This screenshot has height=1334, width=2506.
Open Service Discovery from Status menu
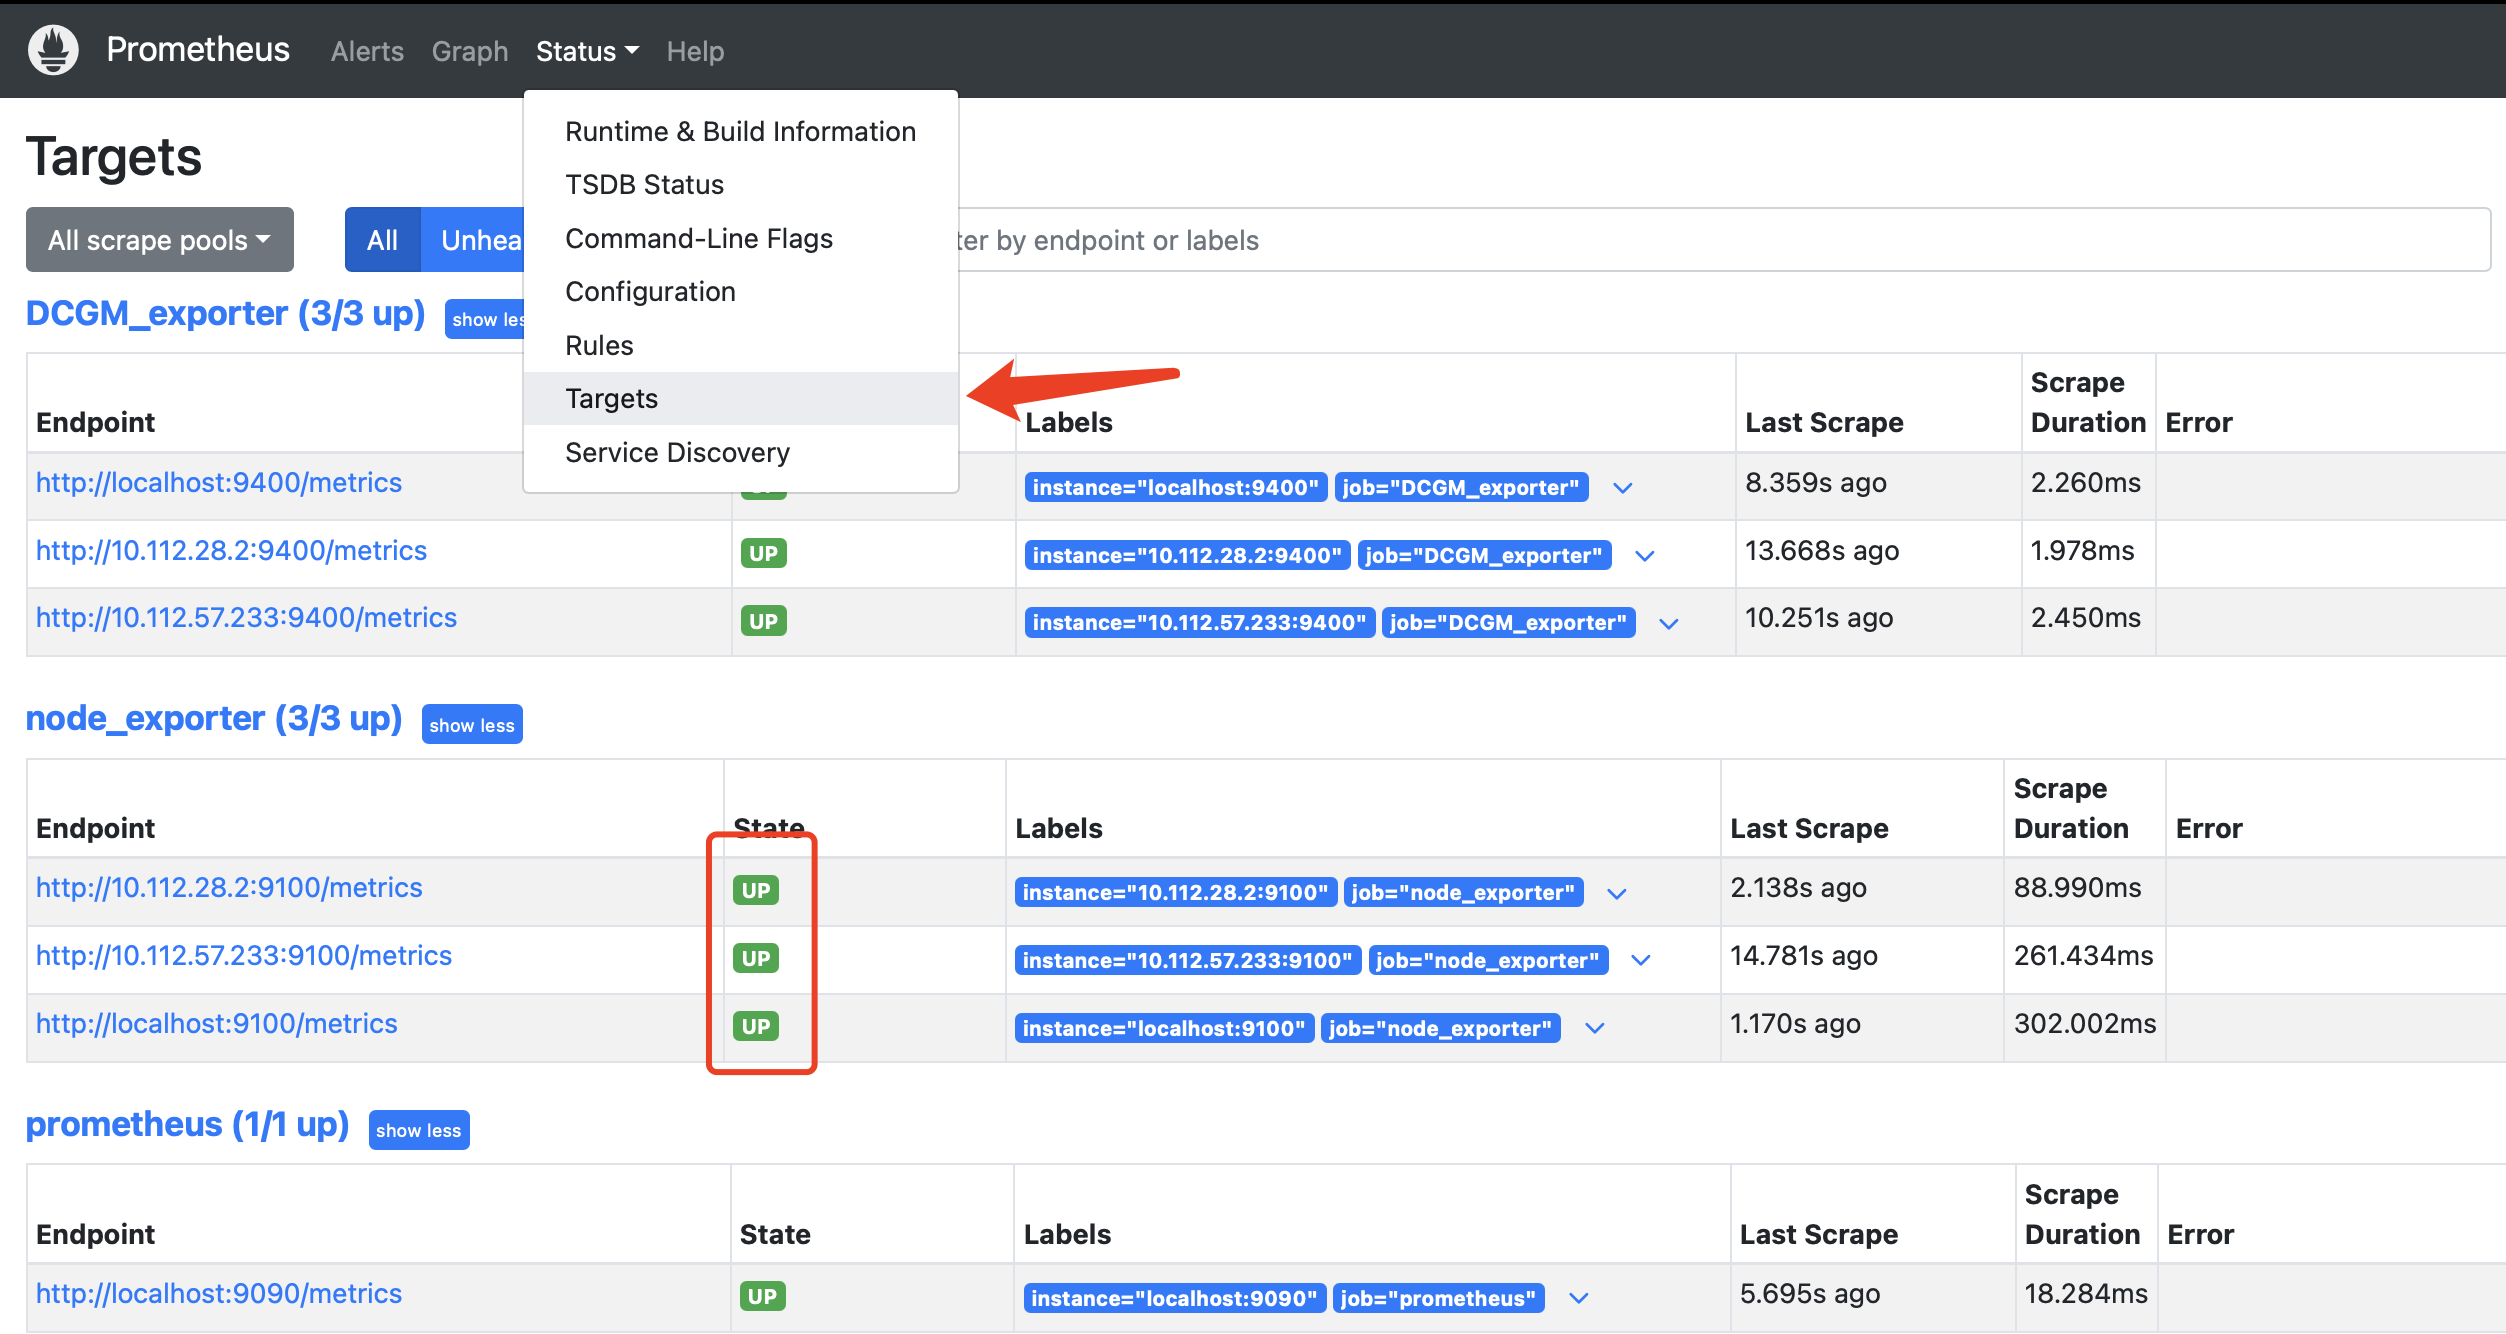tap(677, 453)
